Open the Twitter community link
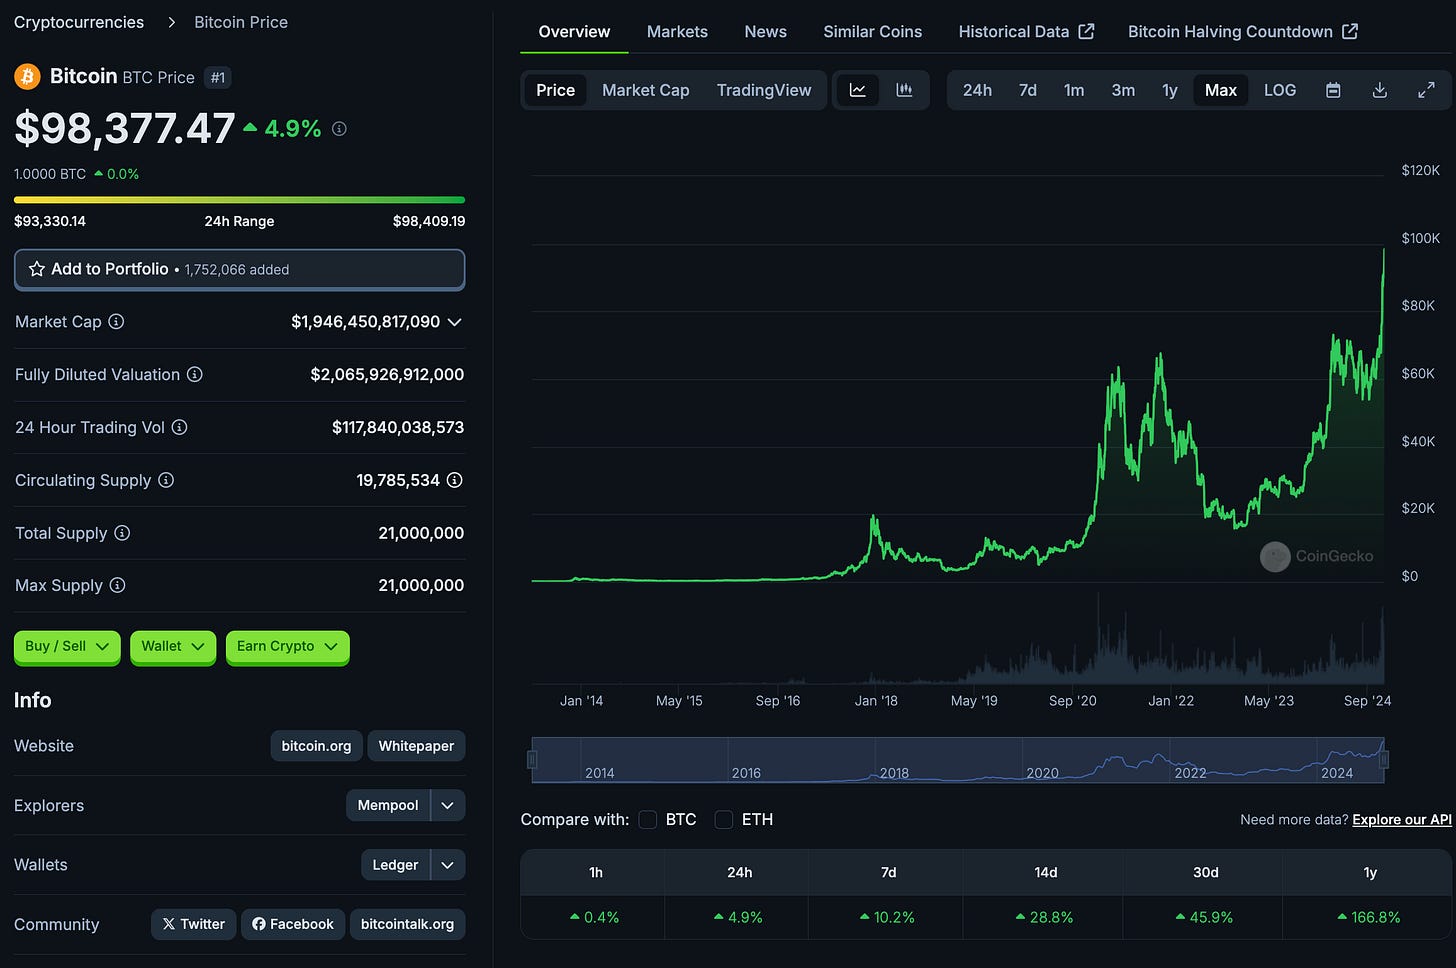Viewport: 1456px width, 968px height. click(194, 924)
